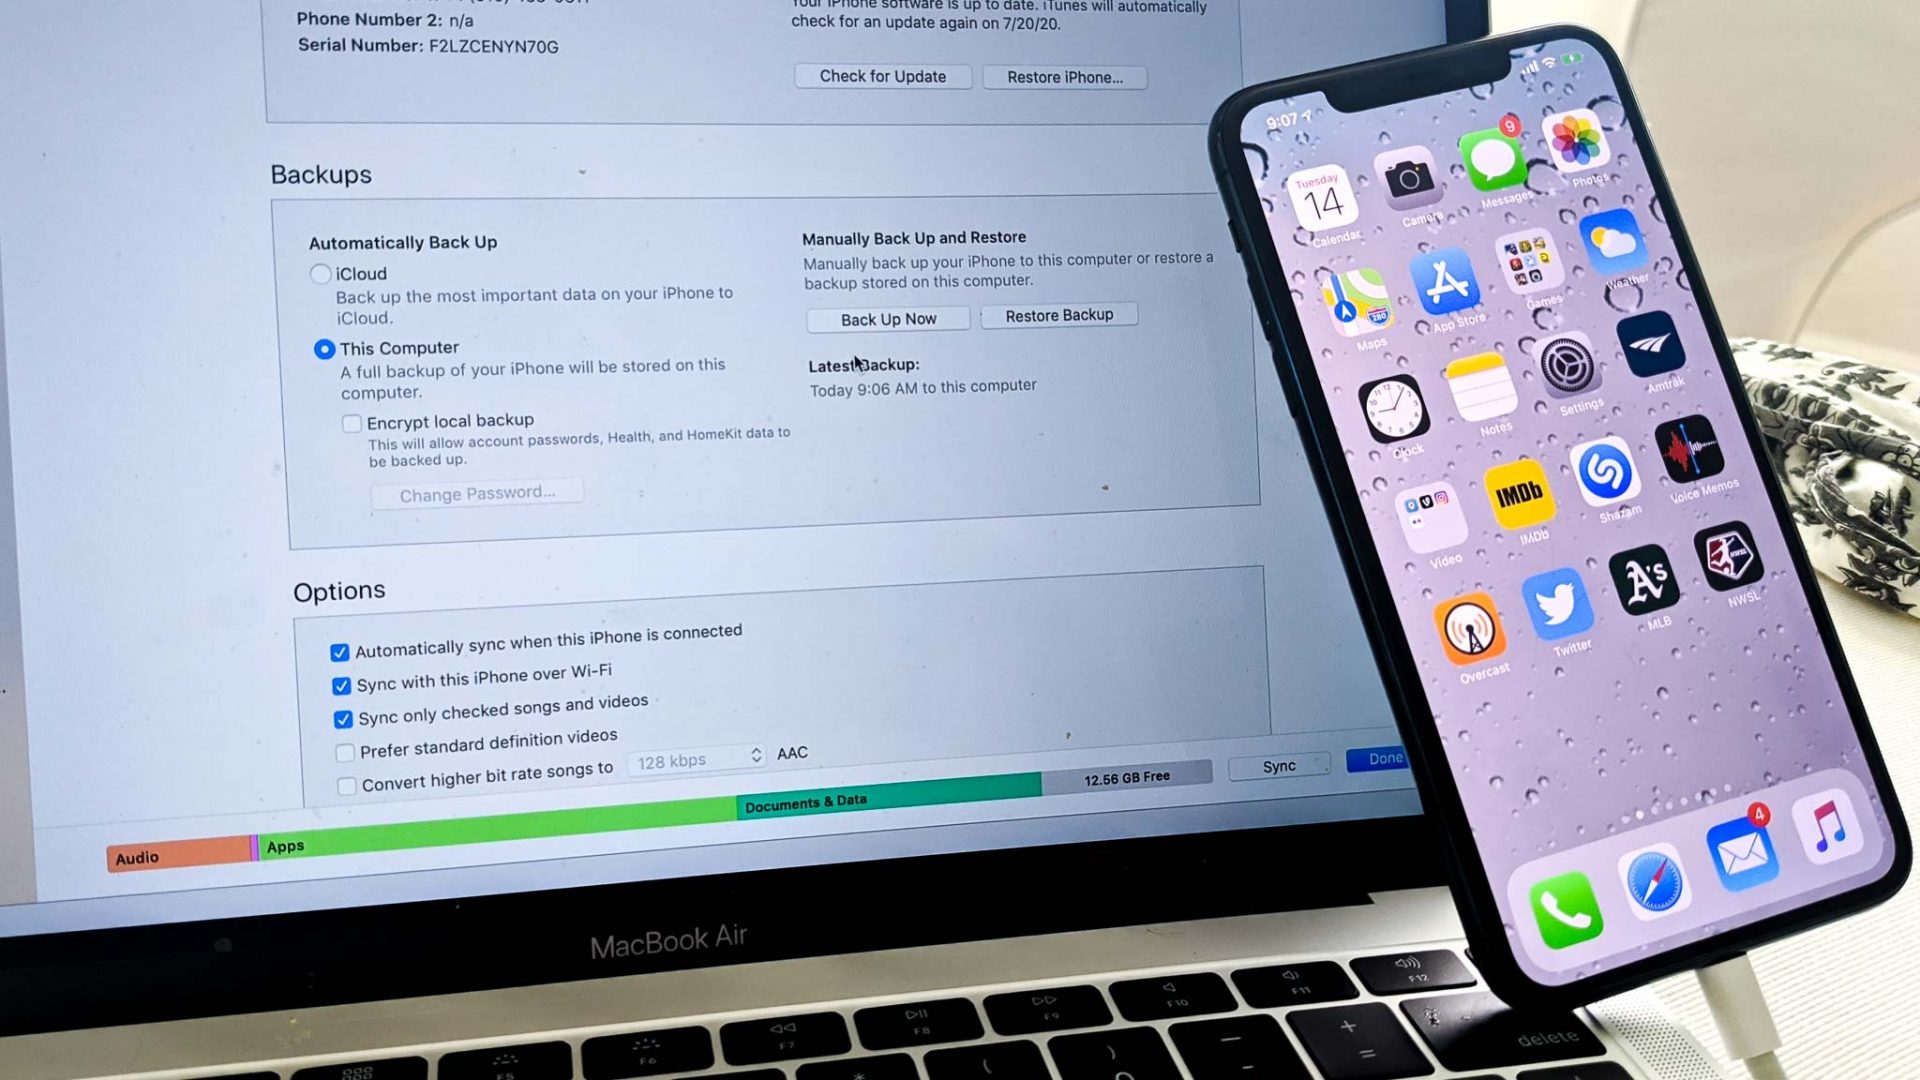Disable Prefer standard definition videos
1920x1080 pixels.
(x=345, y=736)
